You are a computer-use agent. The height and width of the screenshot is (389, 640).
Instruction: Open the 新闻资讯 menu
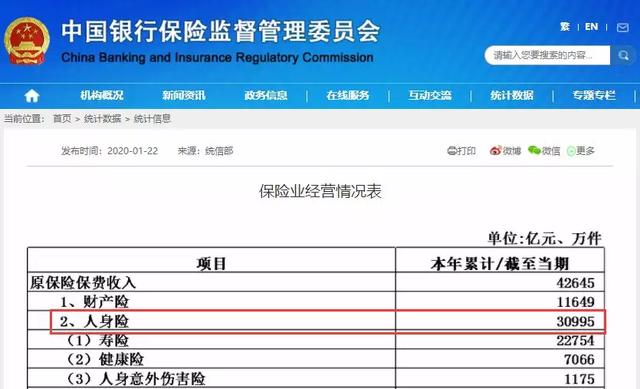click(184, 96)
